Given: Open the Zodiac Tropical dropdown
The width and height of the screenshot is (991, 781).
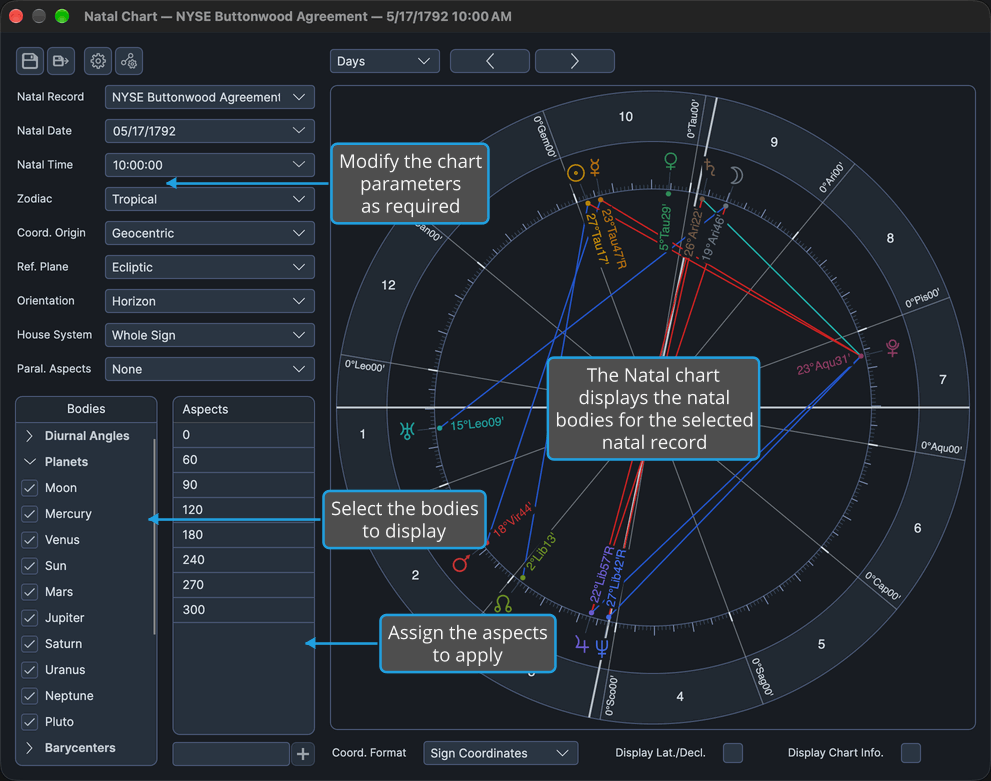Looking at the screenshot, I should point(210,199).
